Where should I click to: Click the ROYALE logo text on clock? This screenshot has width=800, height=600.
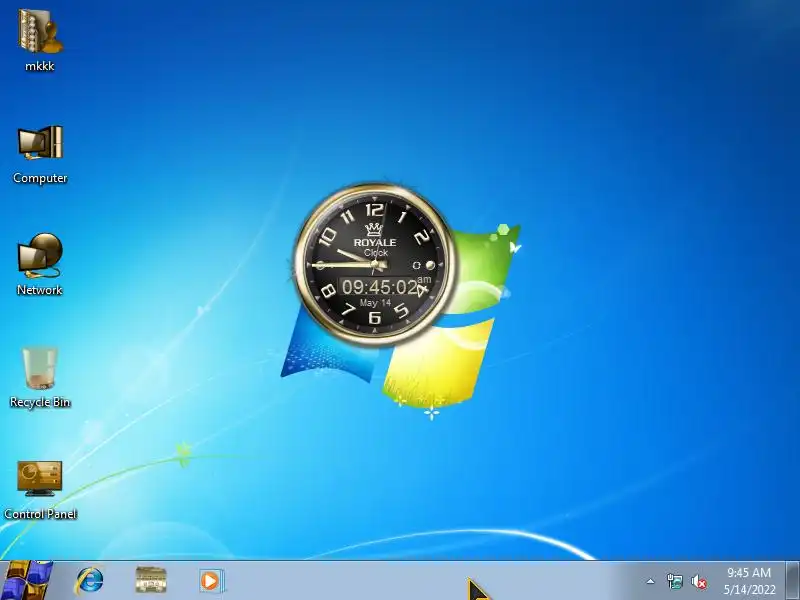[375, 242]
